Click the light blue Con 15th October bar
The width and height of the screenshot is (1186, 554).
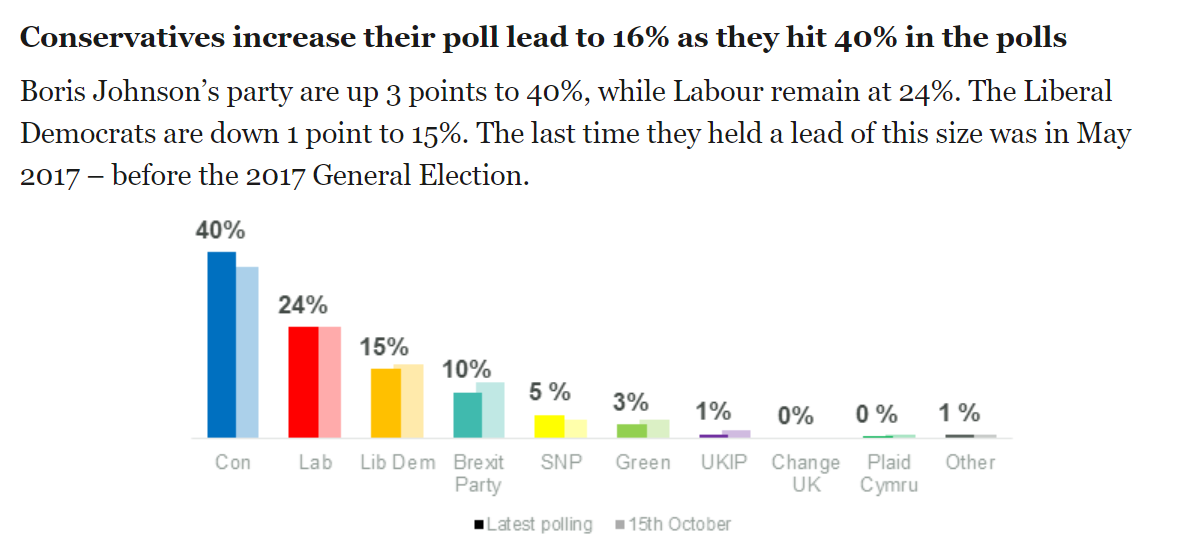[x=247, y=352]
